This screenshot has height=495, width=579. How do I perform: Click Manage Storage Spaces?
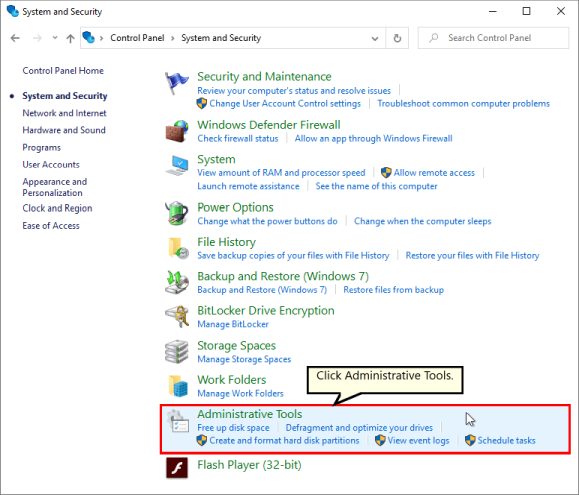point(244,359)
